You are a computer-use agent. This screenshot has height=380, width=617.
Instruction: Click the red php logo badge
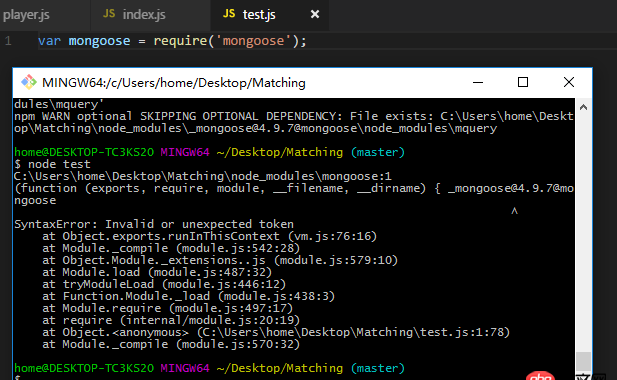coord(540,376)
